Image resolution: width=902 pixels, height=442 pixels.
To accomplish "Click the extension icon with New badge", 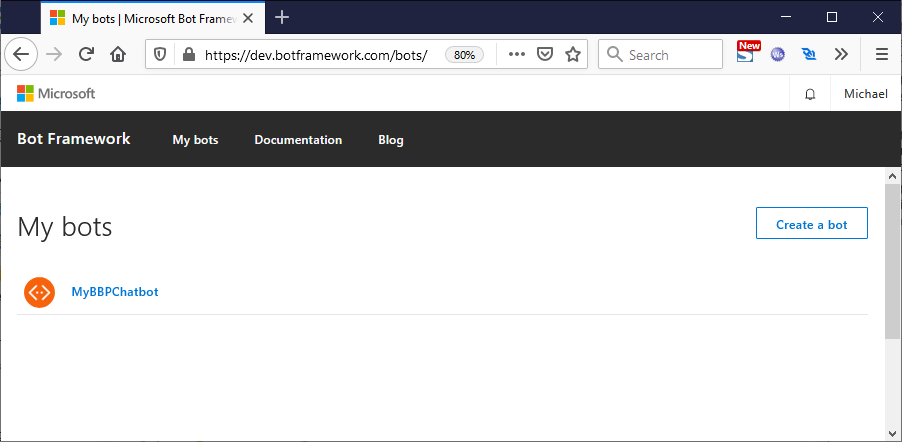I will coord(747,52).
